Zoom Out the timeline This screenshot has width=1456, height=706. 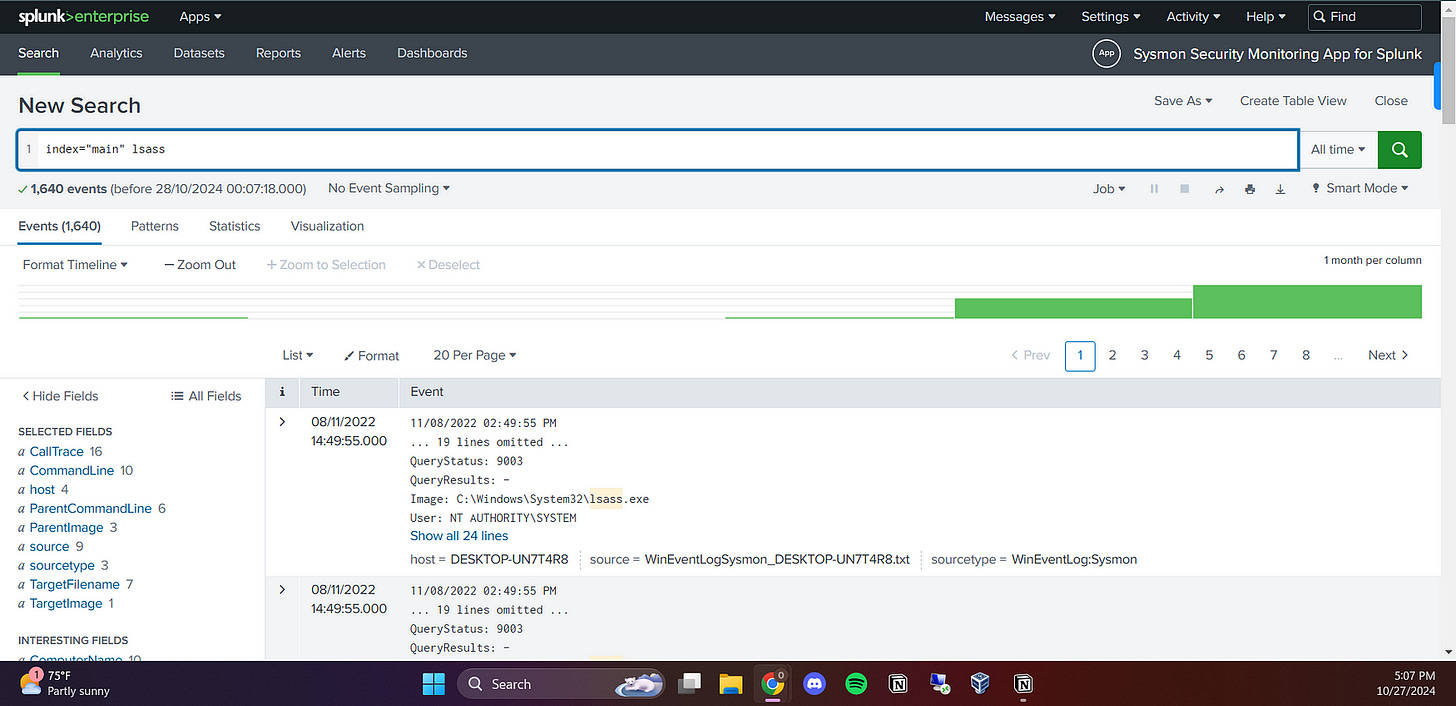(x=200, y=265)
